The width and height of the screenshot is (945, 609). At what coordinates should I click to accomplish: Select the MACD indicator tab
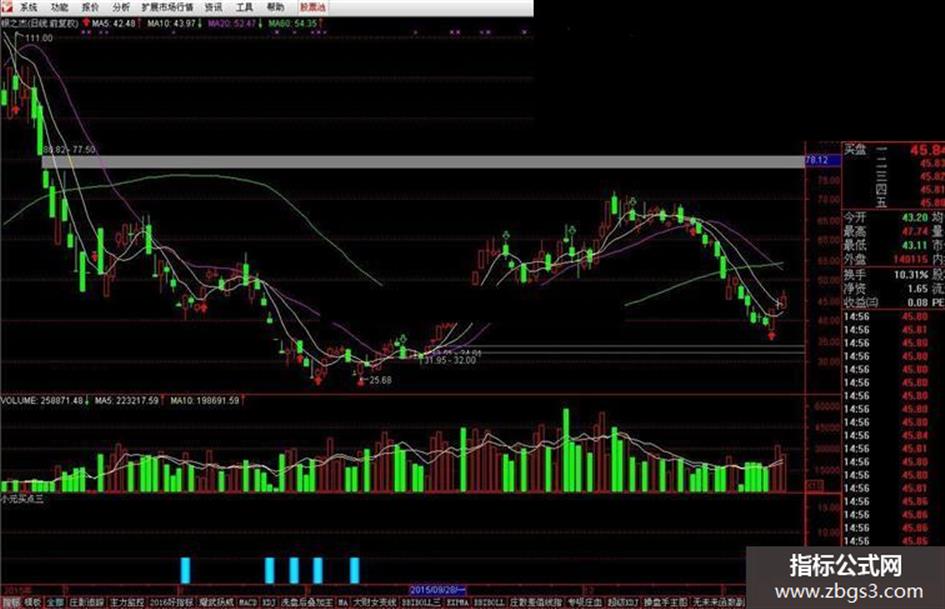click(x=248, y=602)
